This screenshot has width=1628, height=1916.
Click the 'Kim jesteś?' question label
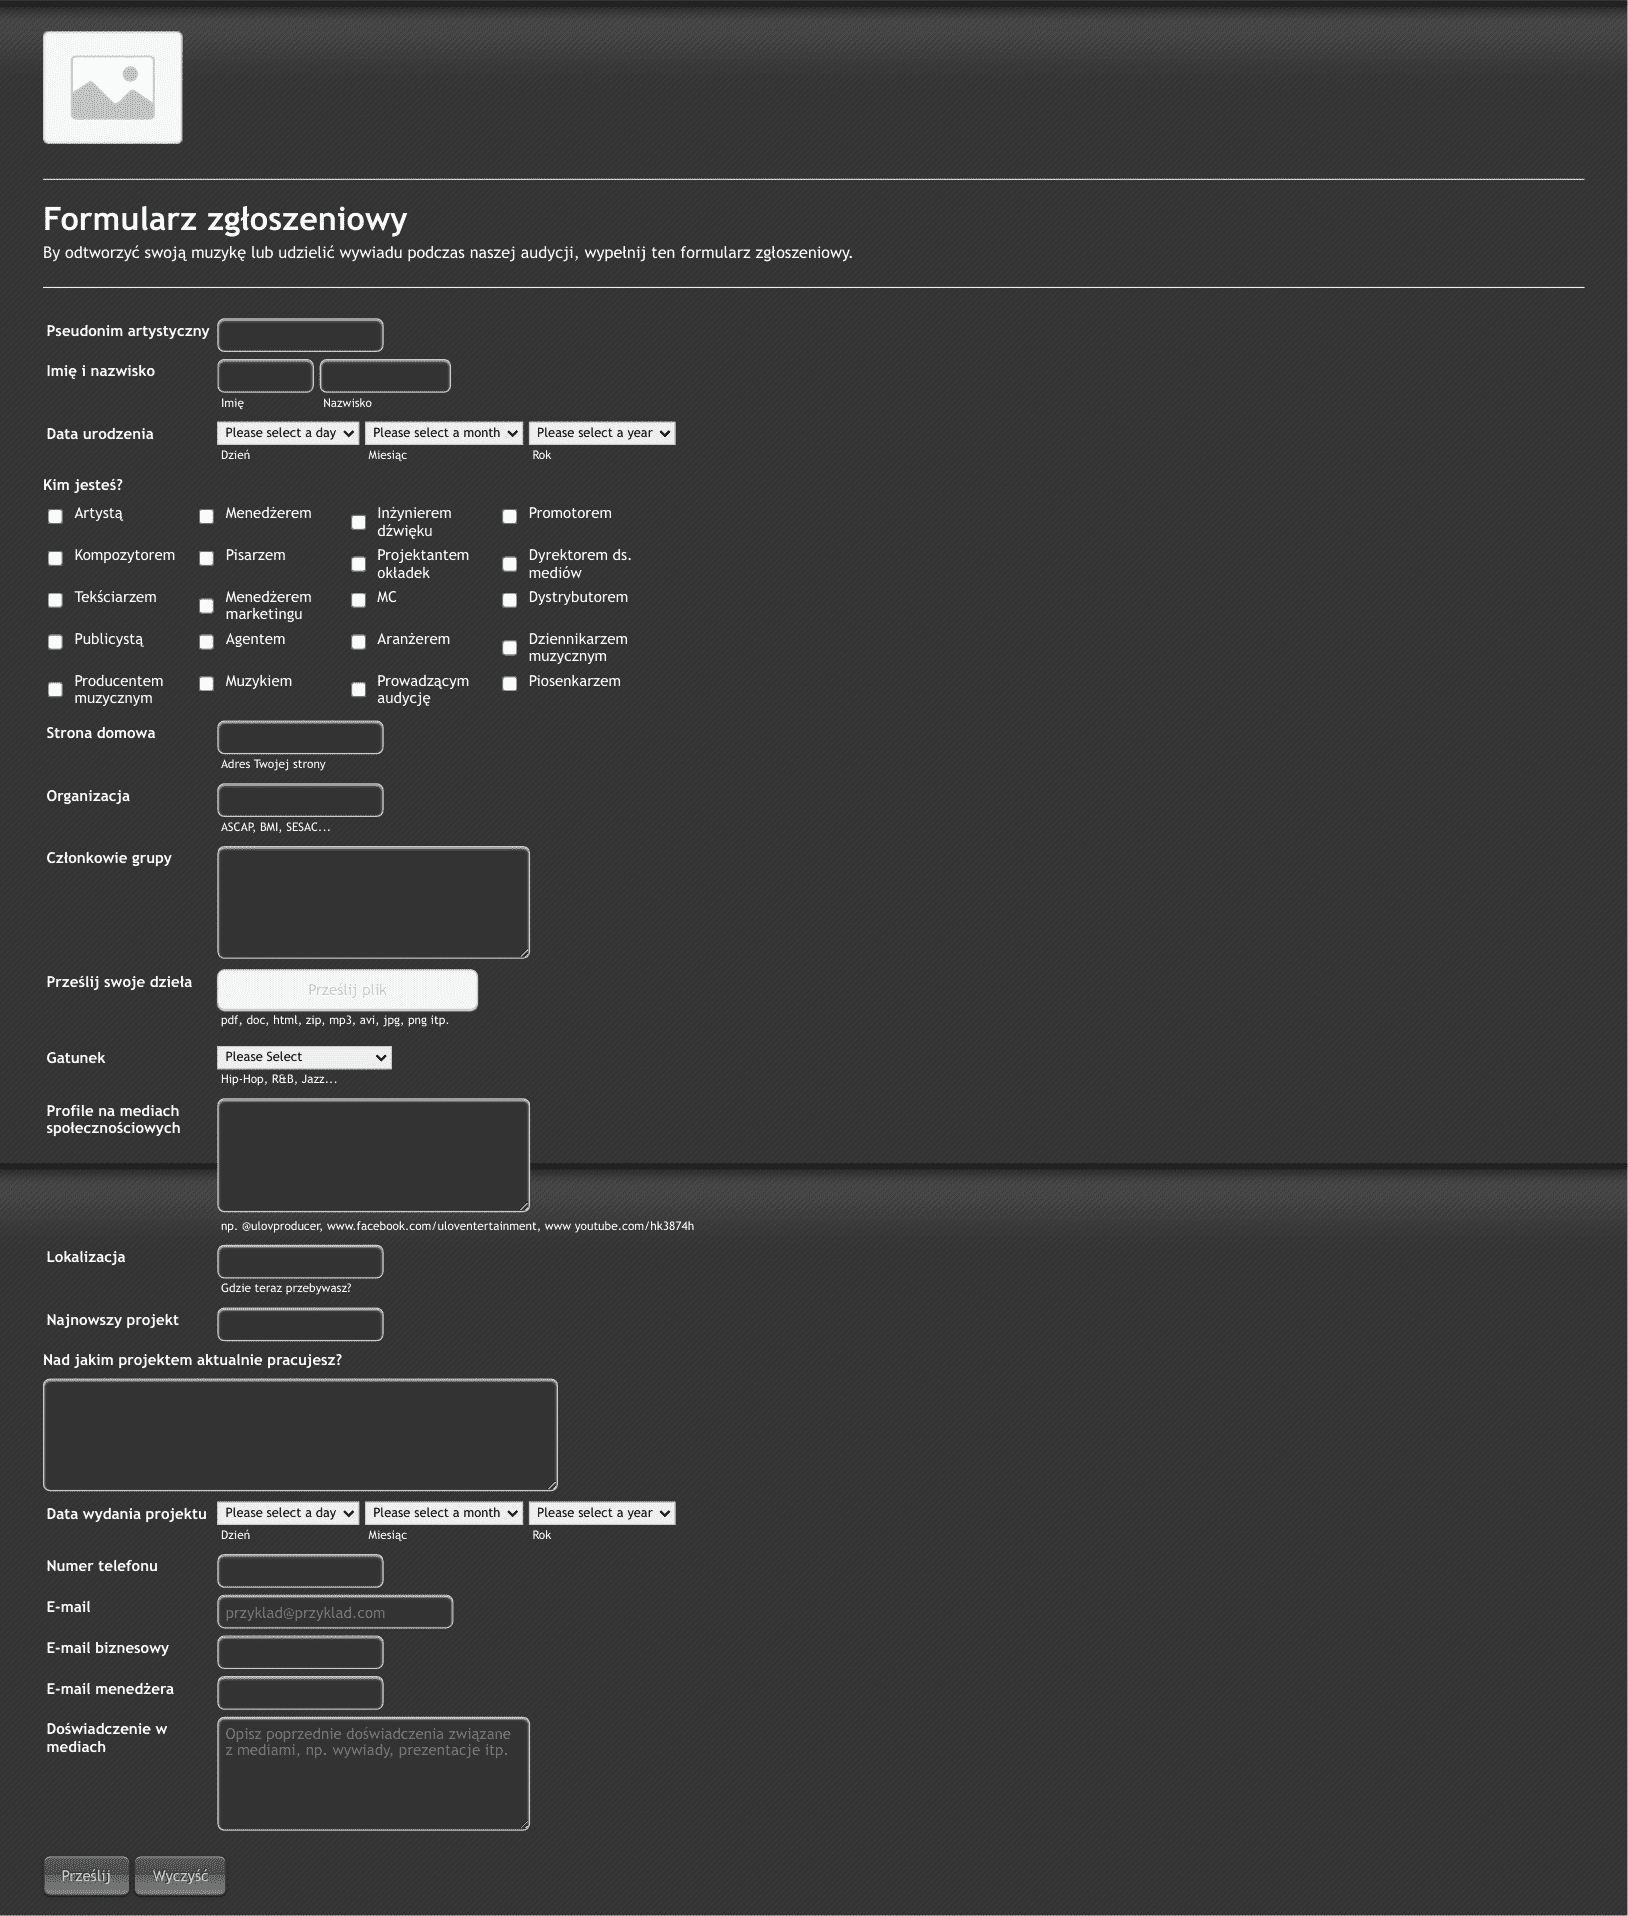click(x=83, y=485)
